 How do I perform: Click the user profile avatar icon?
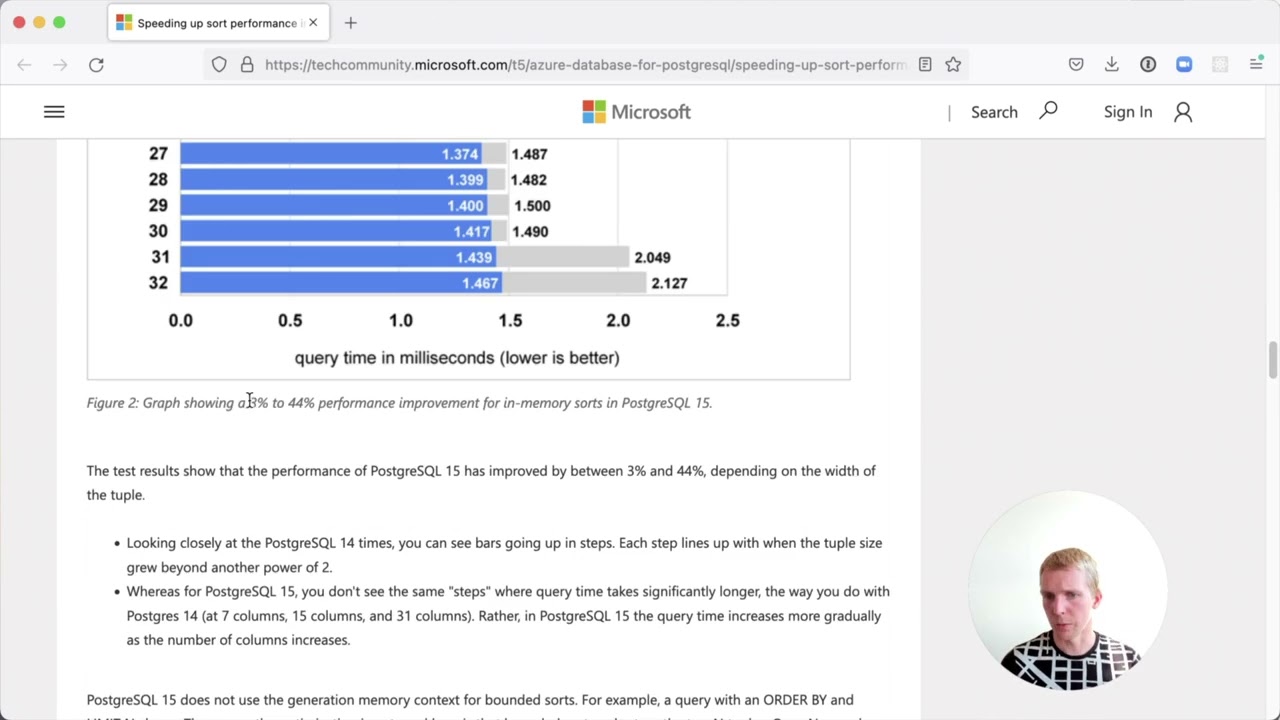click(x=1183, y=112)
